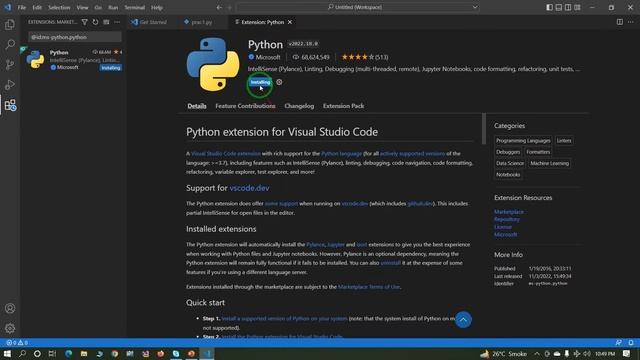The height and width of the screenshot is (360, 640).
Task: Select the Feature Contributions tab
Action: (x=245, y=106)
